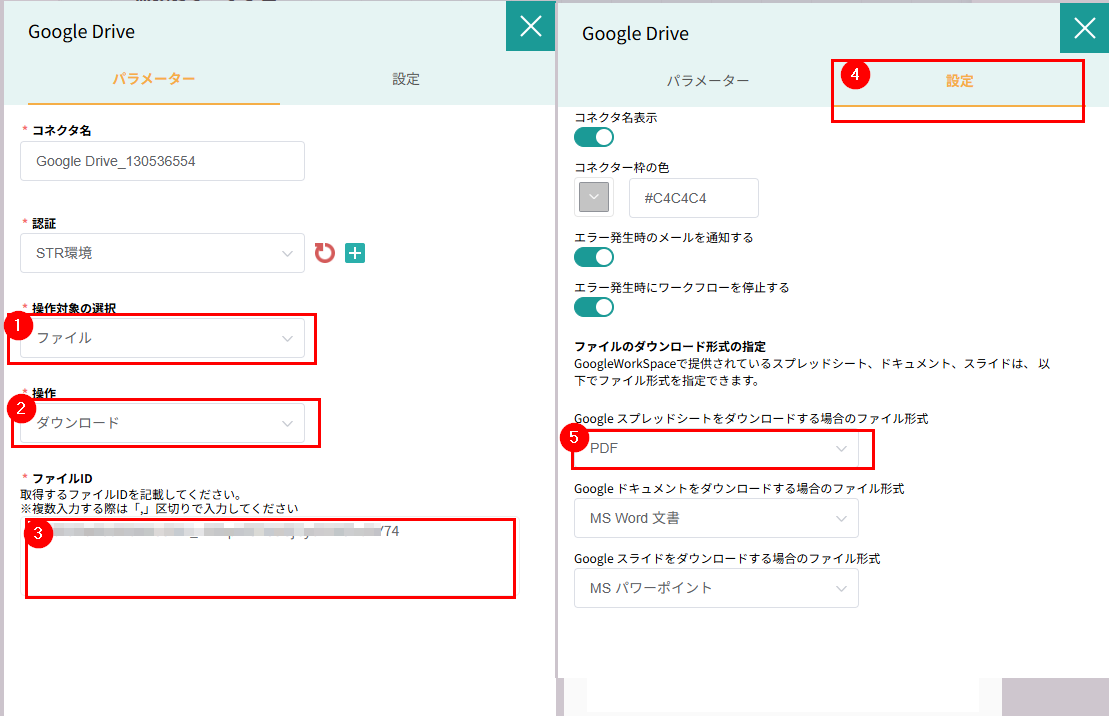
Task: Select パラメーター tab in left panel
Action: coord(153,79)
